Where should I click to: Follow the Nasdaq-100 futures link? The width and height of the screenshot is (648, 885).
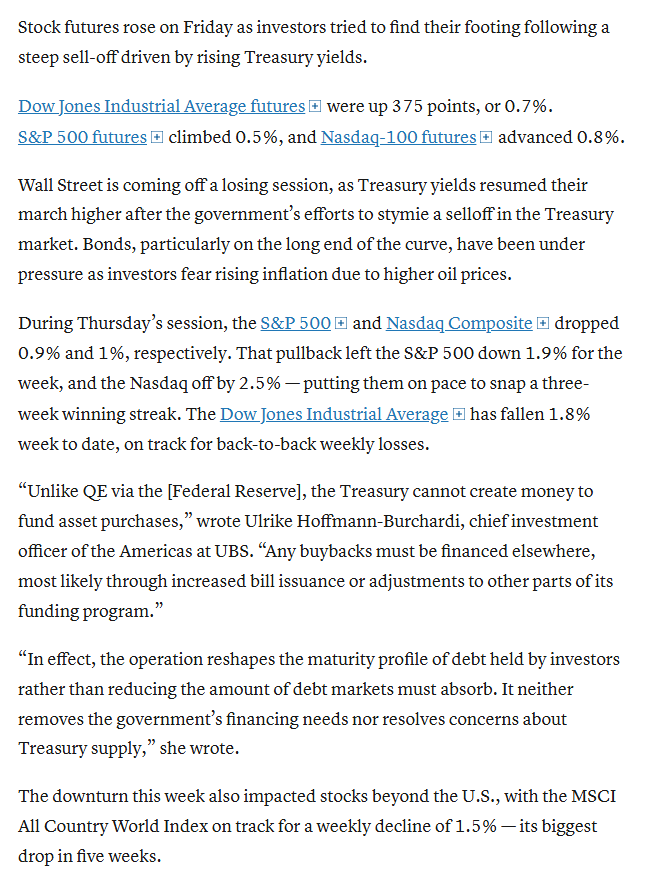click(x=399, y=137)
